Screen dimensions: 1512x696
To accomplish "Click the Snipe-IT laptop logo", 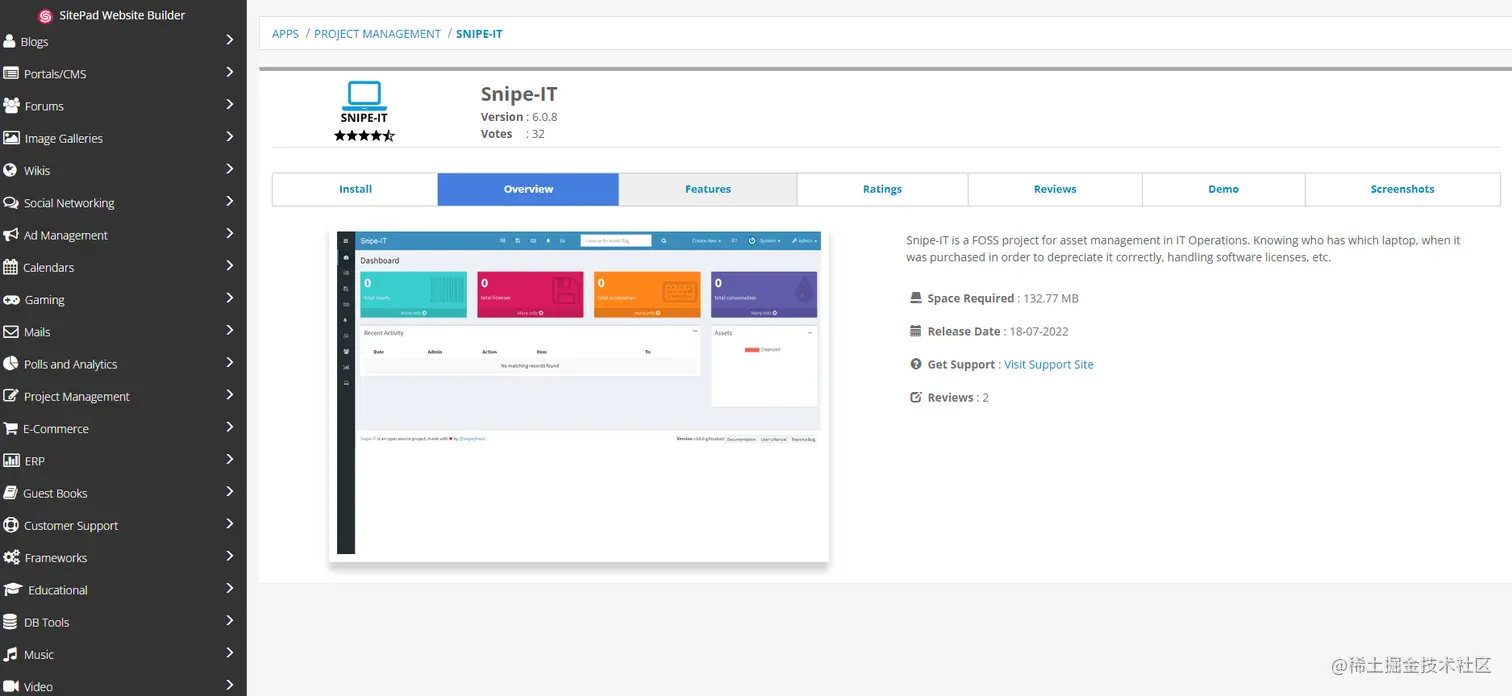I will pyautogui.click(x=364, y=102).
